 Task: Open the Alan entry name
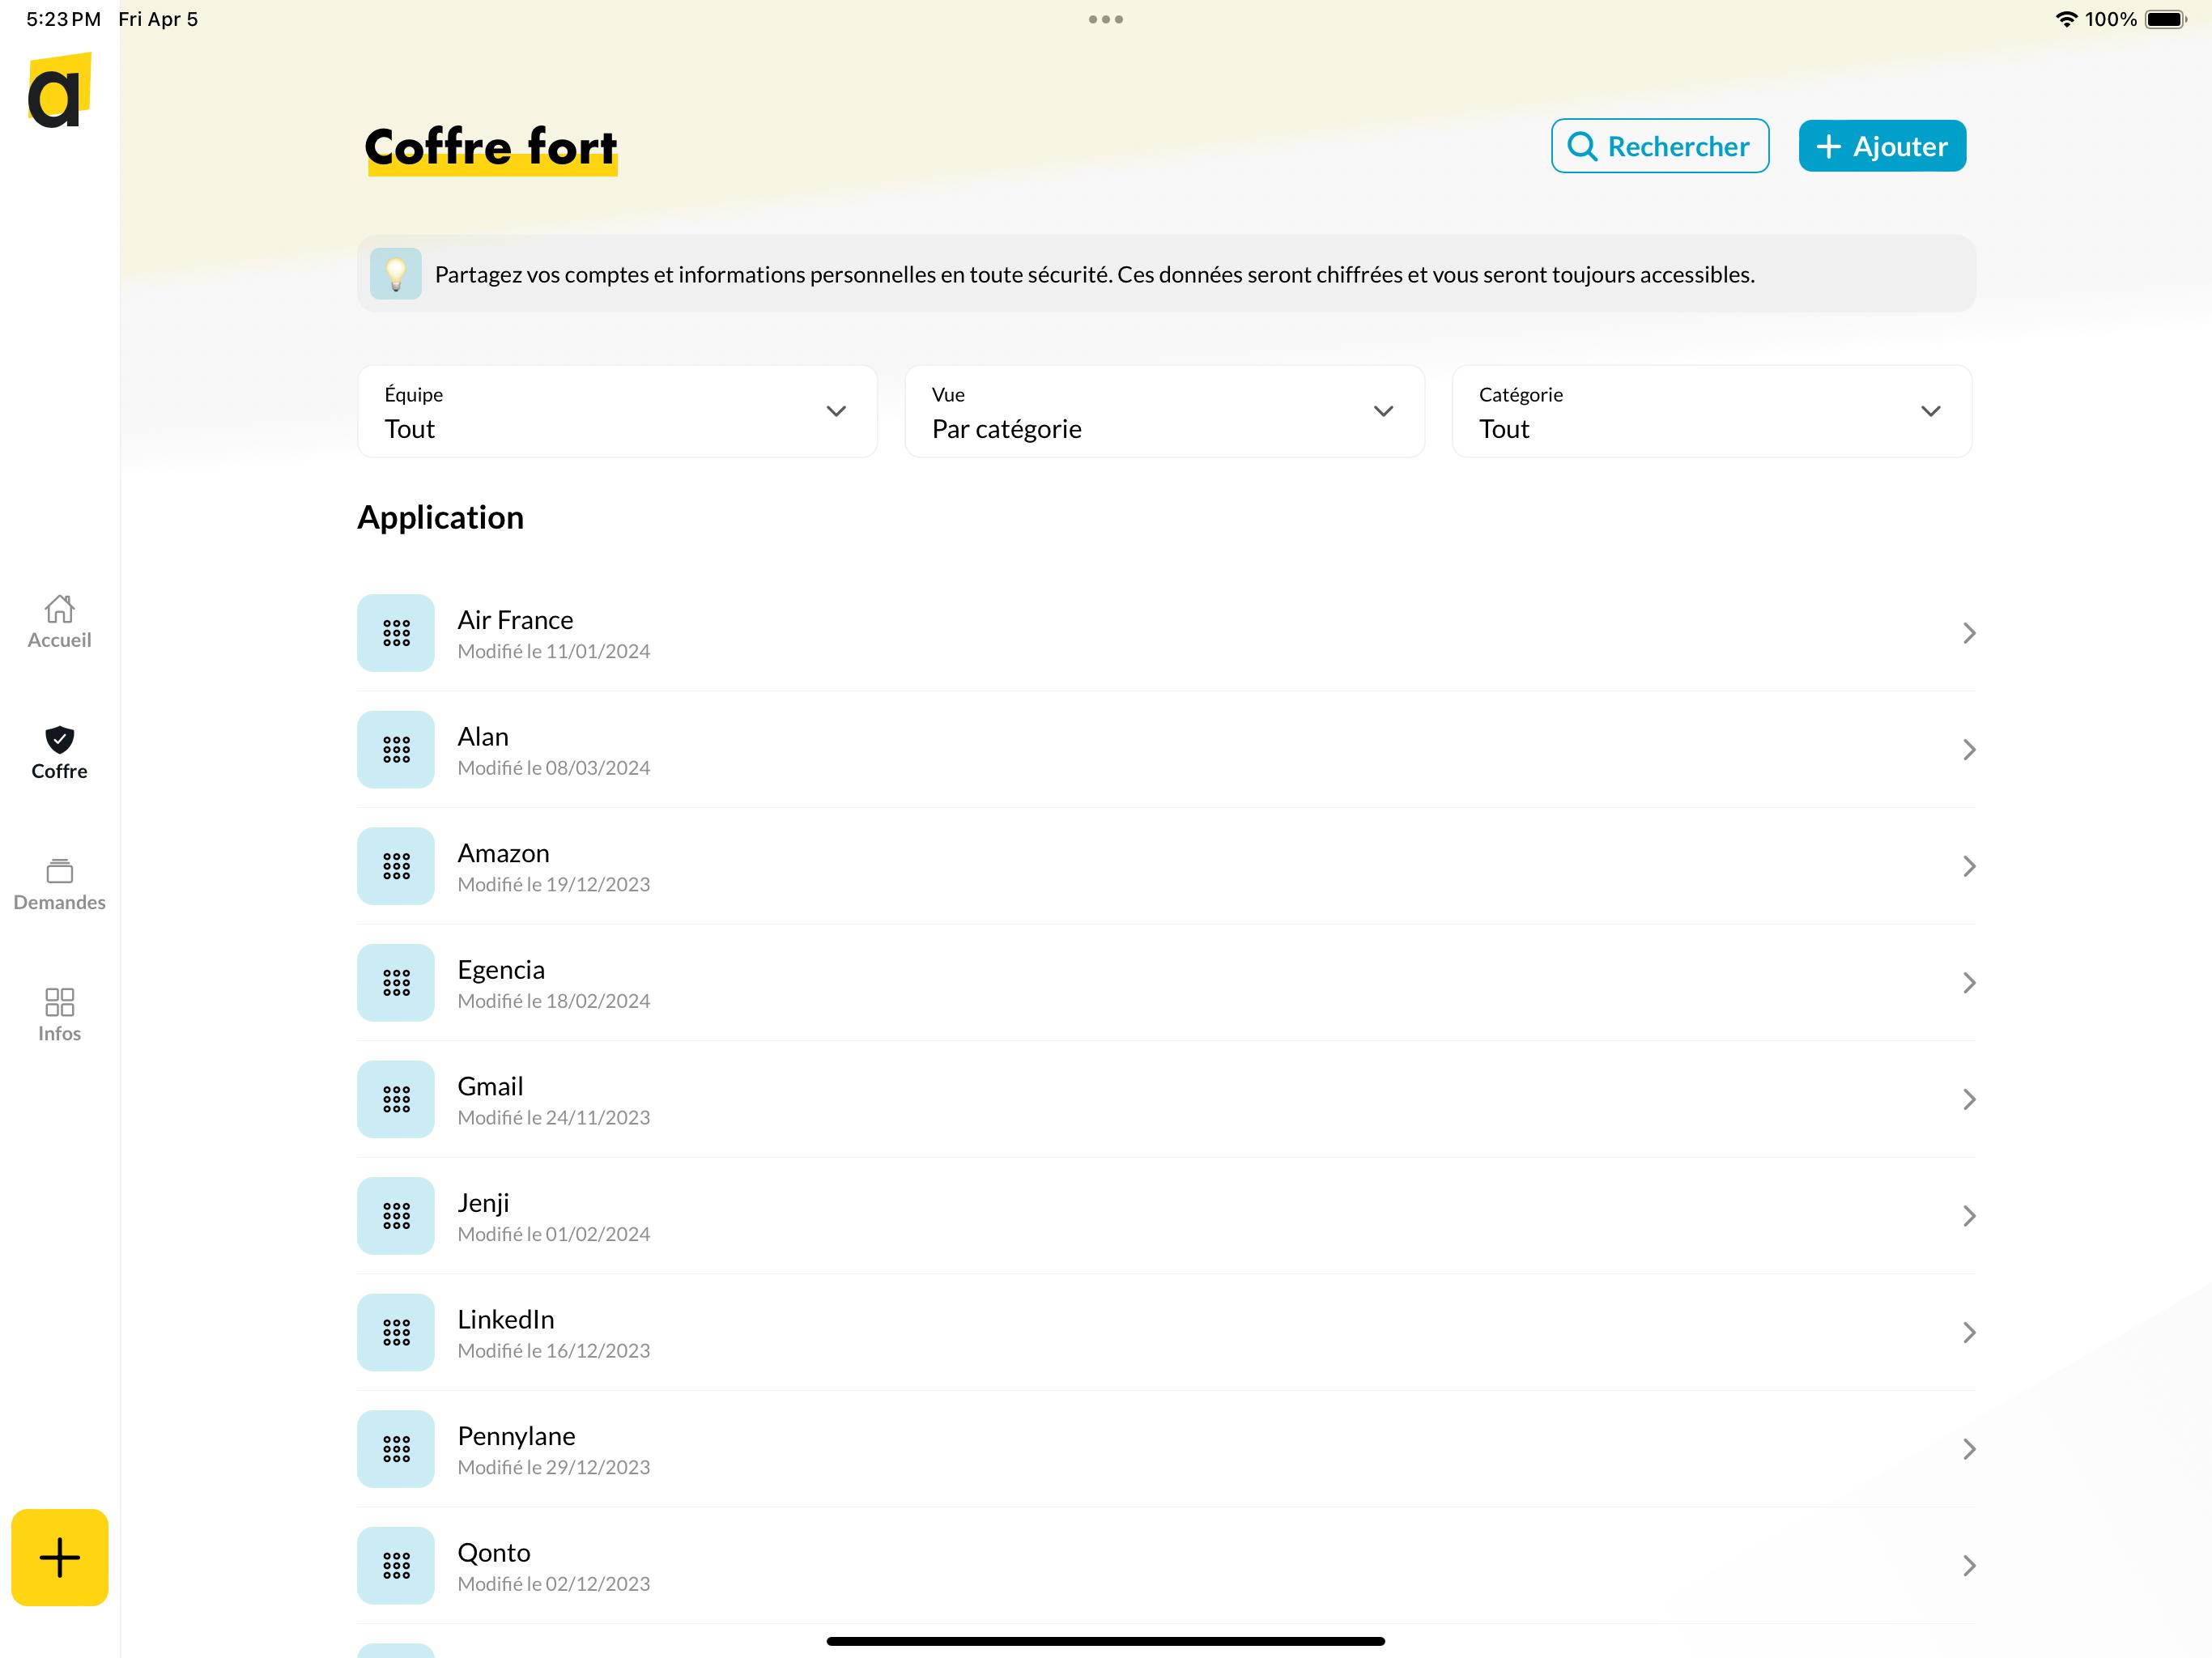483,737
